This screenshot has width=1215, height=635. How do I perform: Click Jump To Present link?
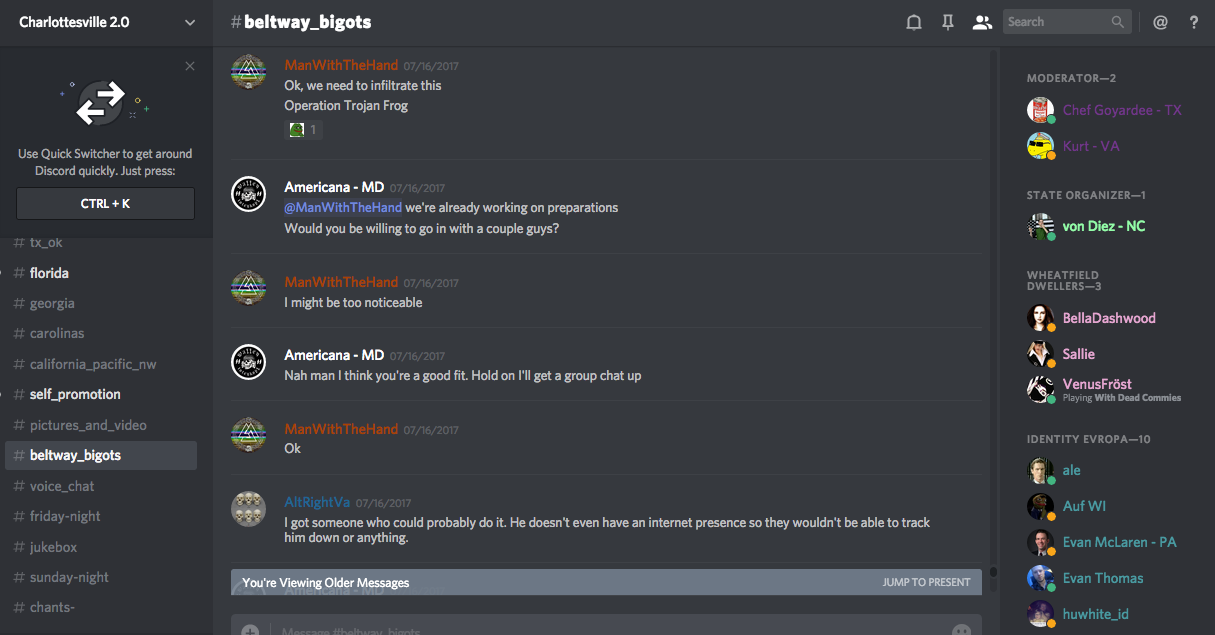click(926, 582)
